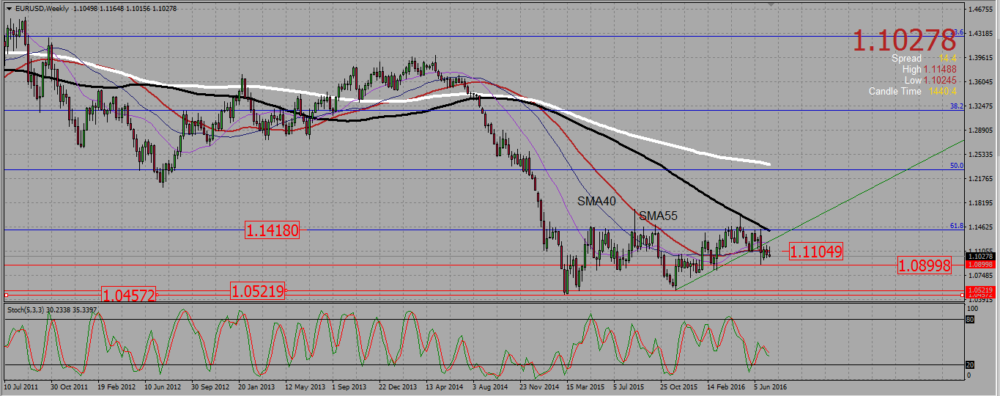The width and height of the screenshot is (1000, 396).
Task: Click the white handle on the 1.04572 line
Action: [x=6, y=295]
